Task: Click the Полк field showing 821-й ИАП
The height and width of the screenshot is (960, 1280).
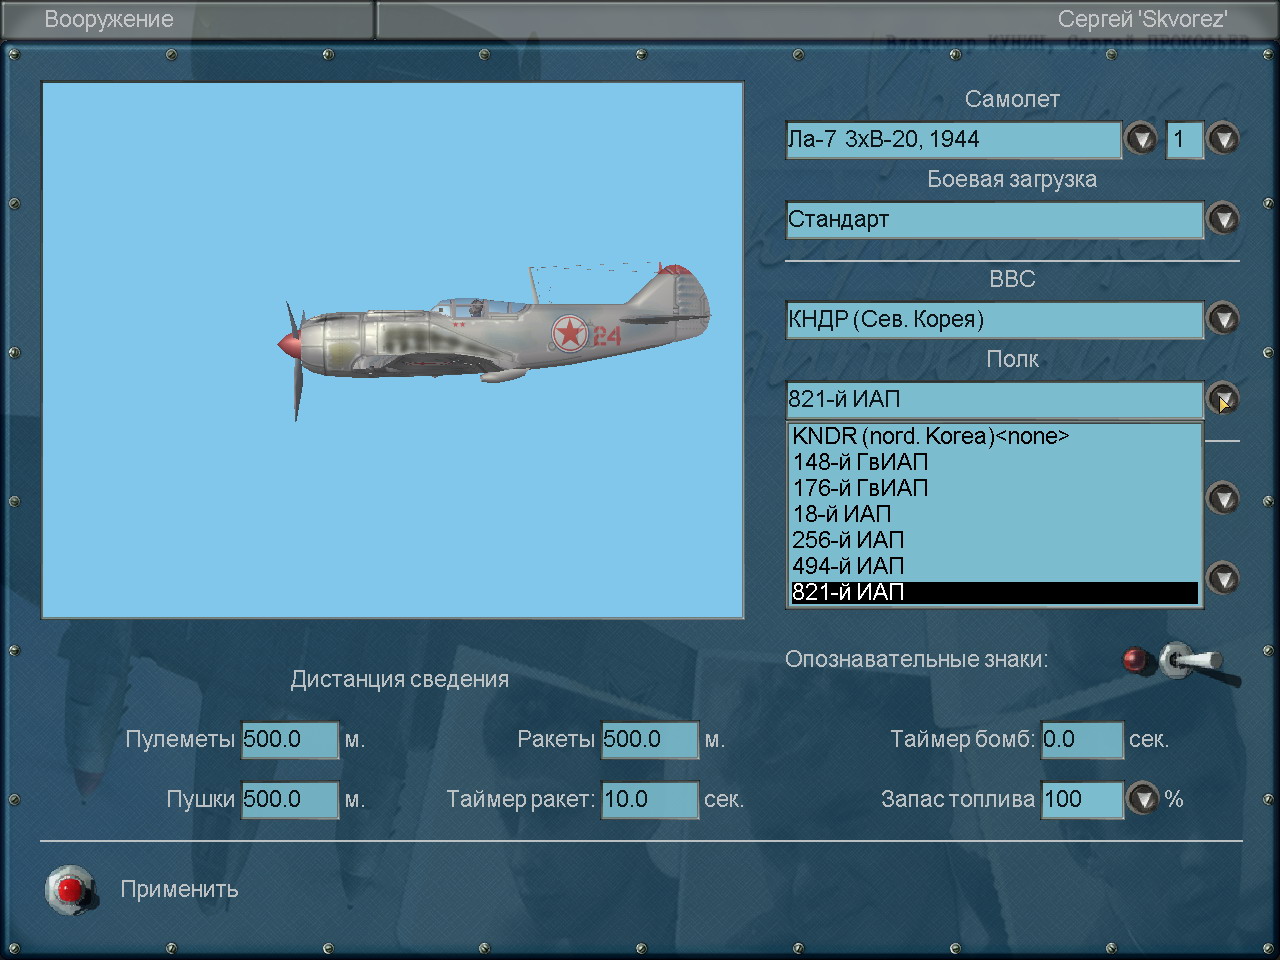Action: pyautogui.click(x=995, y=399)
